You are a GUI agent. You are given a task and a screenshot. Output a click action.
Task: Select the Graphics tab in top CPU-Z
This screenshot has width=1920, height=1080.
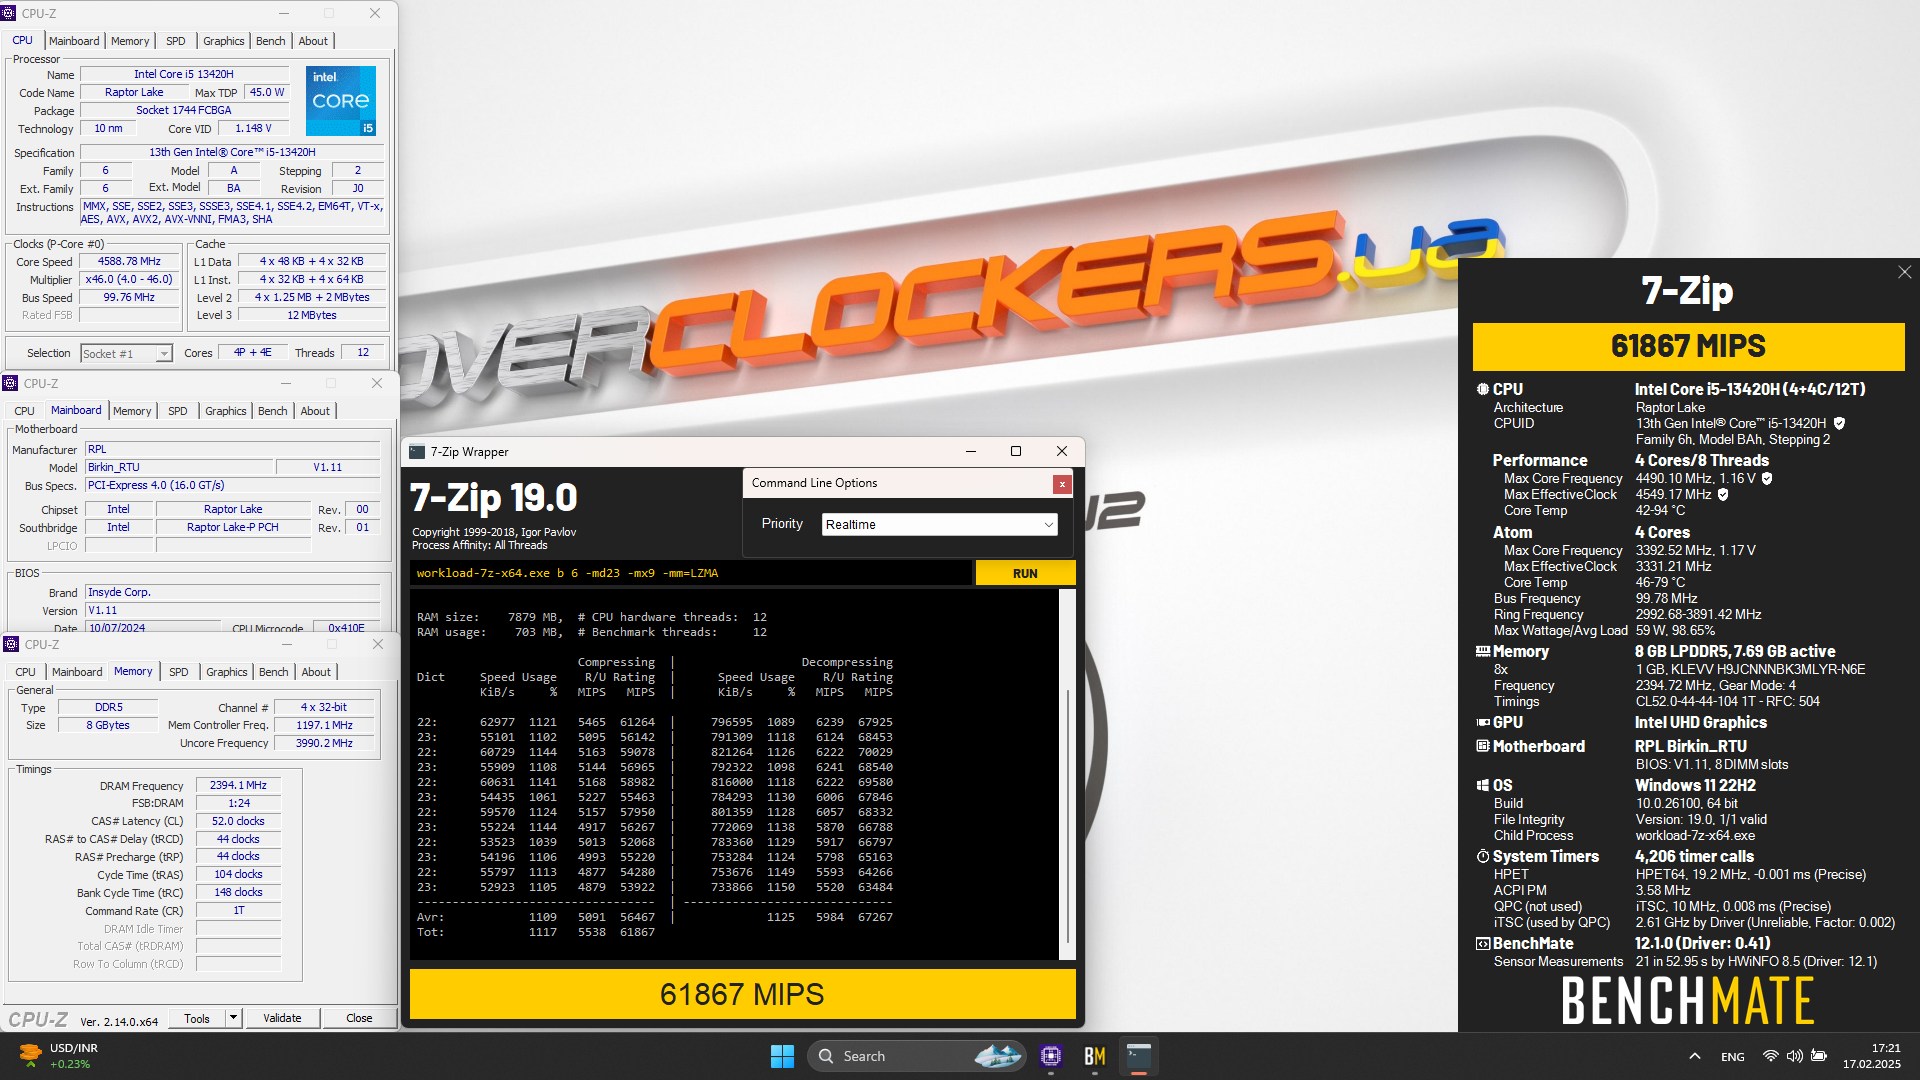(223, 41)
